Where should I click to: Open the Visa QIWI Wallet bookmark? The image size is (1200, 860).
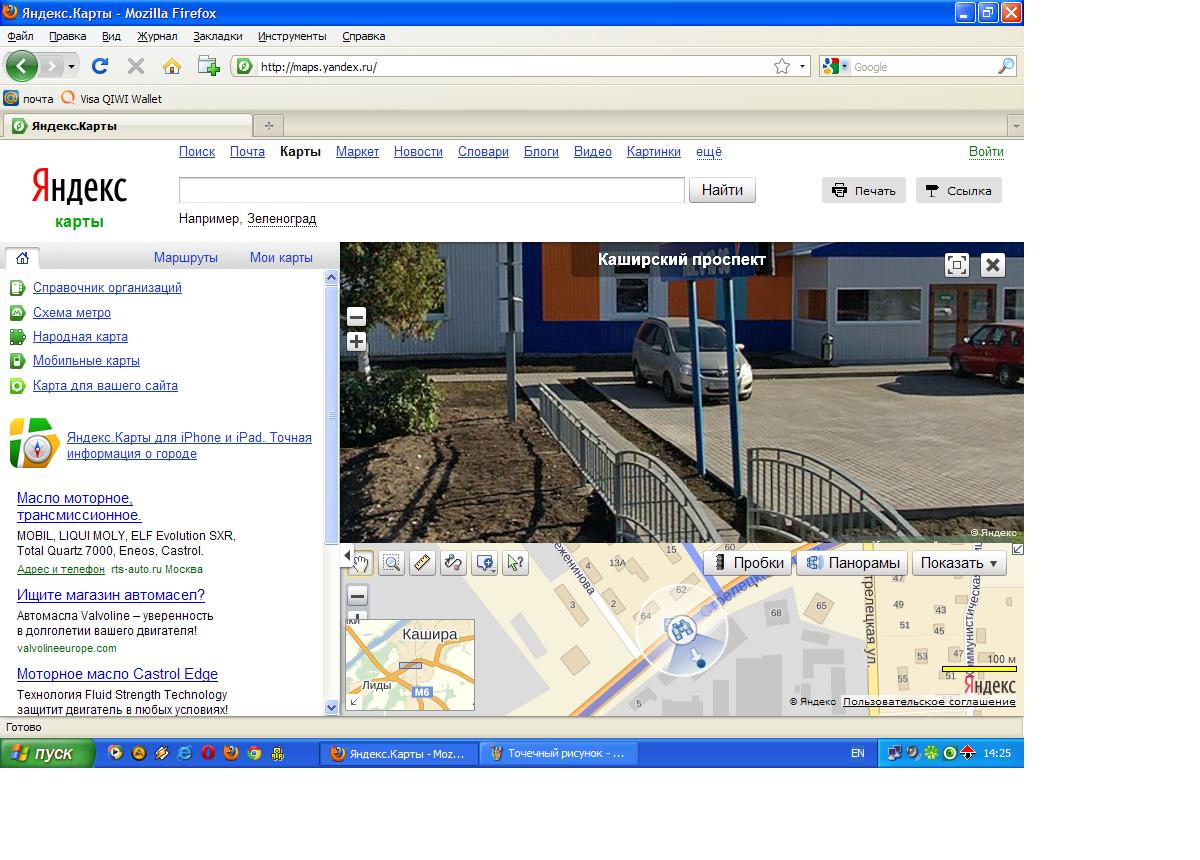pyautogui.click(x=111, y=98)
